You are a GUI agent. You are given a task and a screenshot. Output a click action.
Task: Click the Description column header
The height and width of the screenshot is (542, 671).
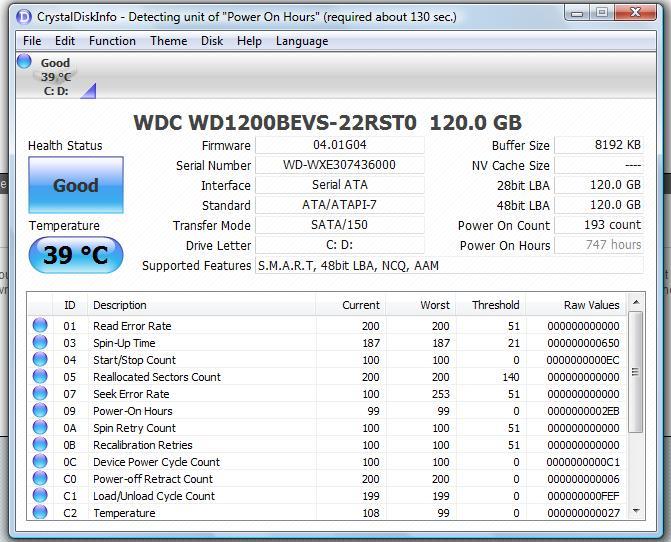tap(201, 305)
